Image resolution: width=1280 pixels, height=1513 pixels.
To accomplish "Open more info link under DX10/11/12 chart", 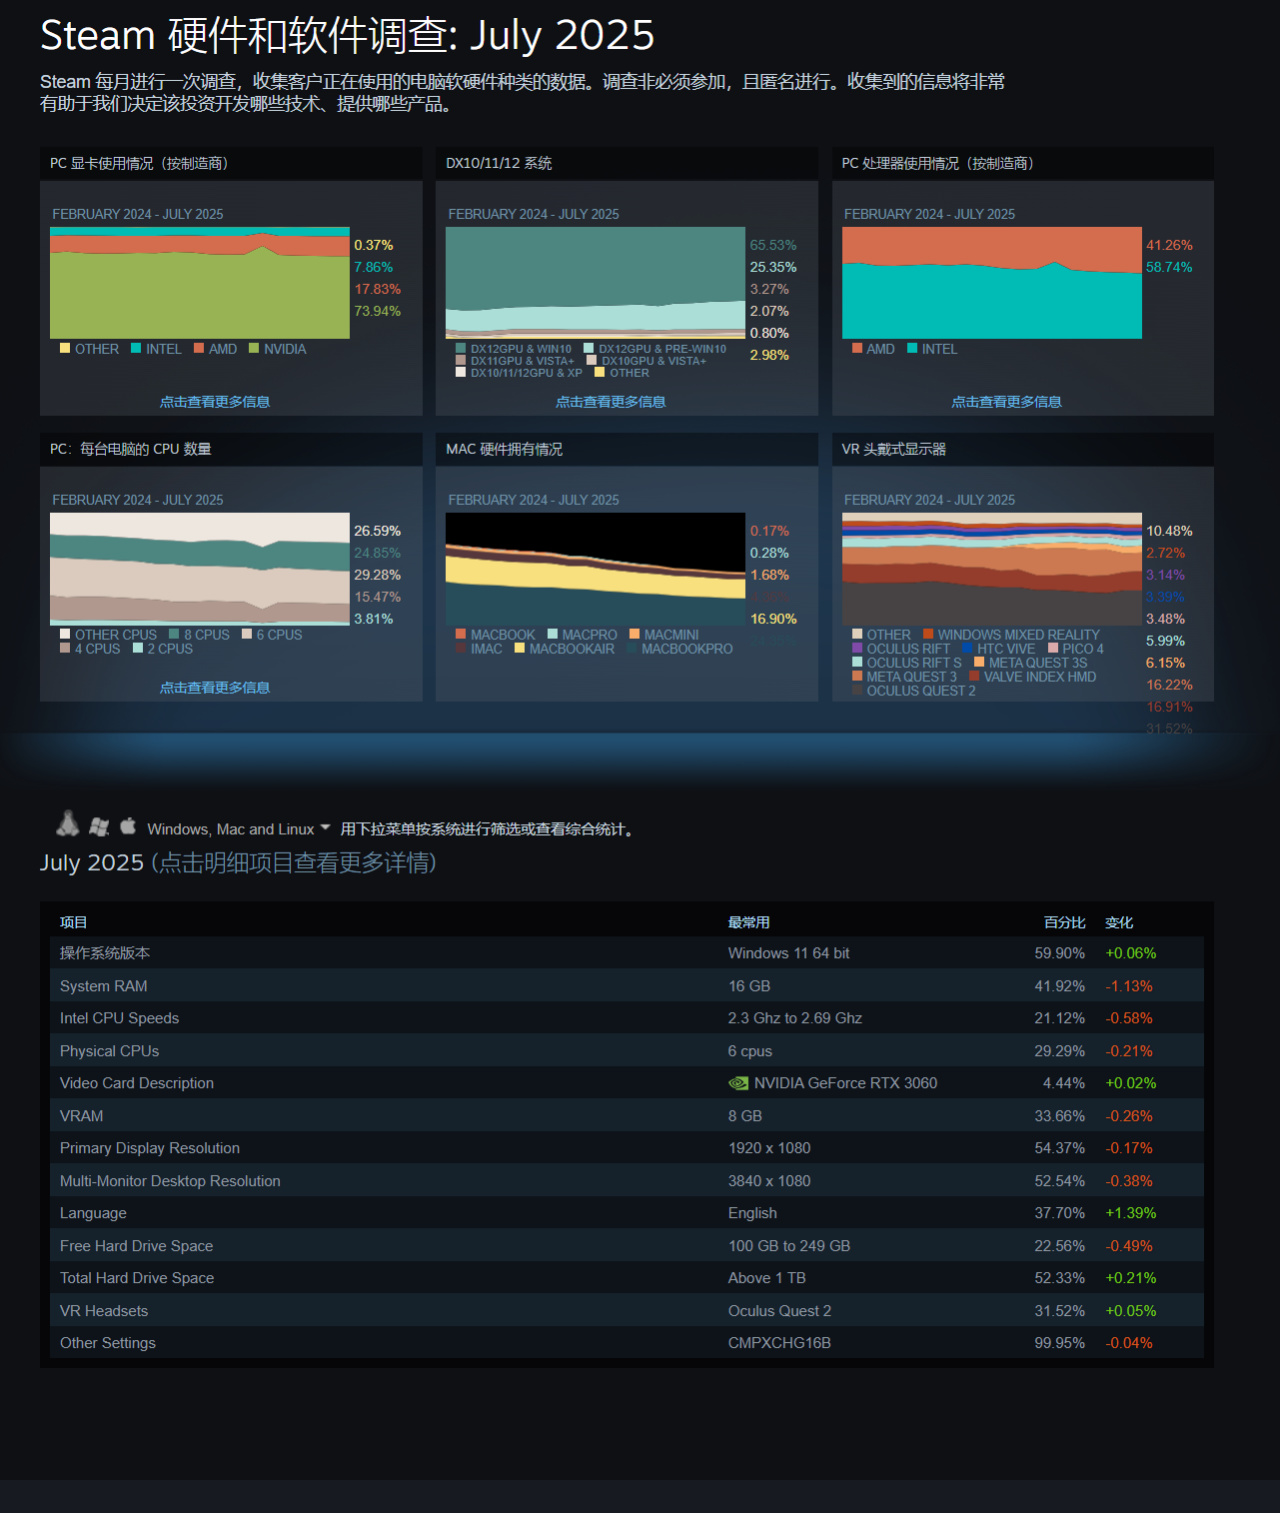I will pyautogui.click(x=611, y=402).
